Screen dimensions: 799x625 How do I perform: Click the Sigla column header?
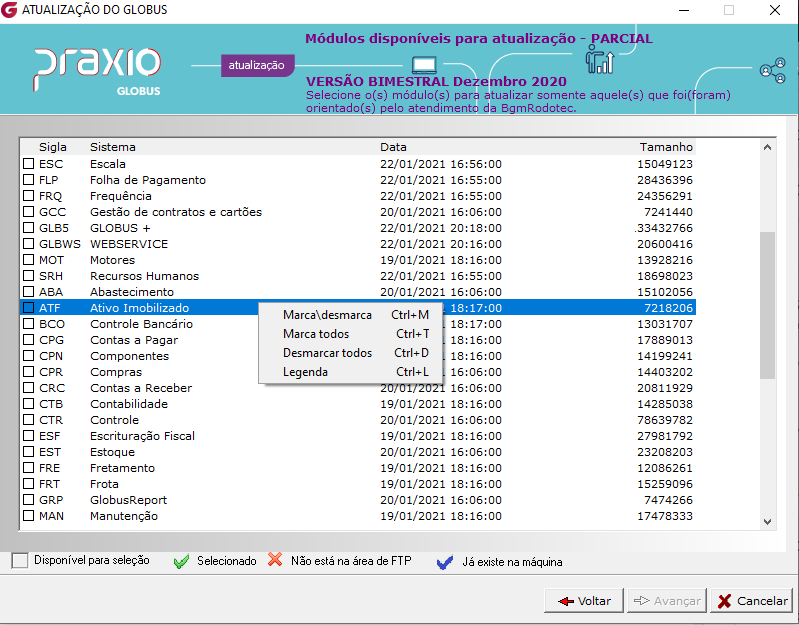click(x=53, y=147)
